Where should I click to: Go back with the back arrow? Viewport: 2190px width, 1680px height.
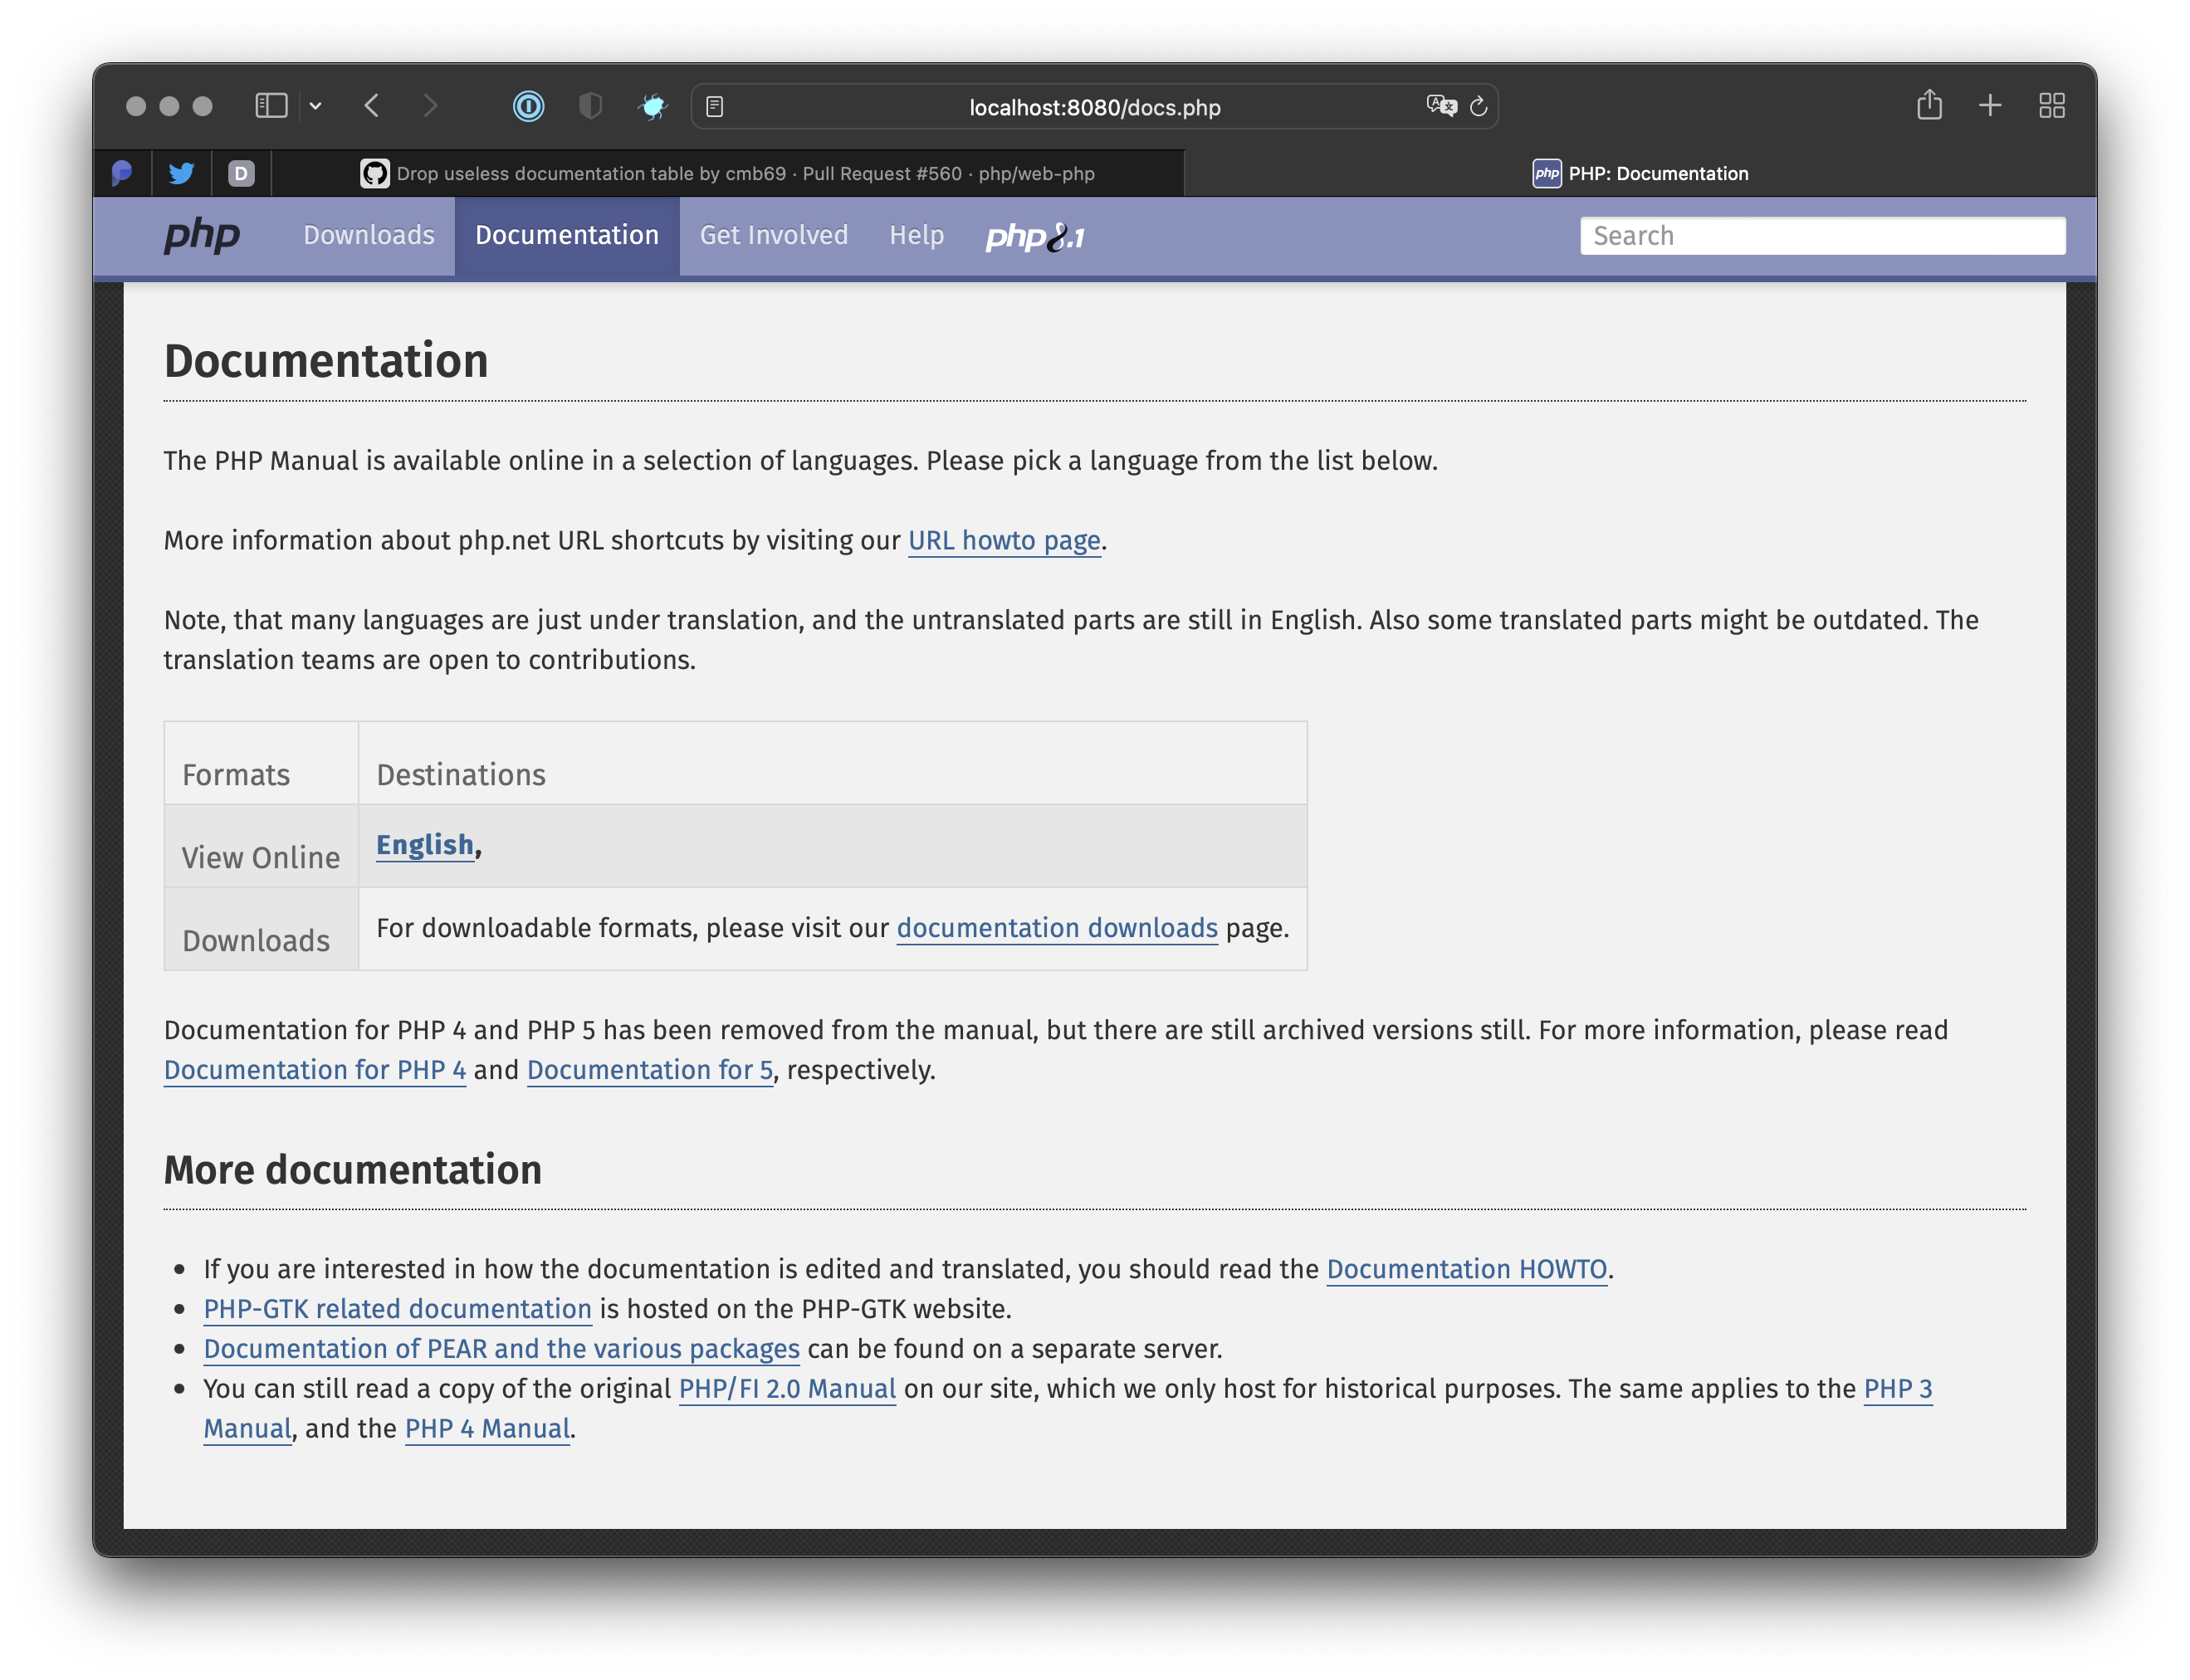372,106
